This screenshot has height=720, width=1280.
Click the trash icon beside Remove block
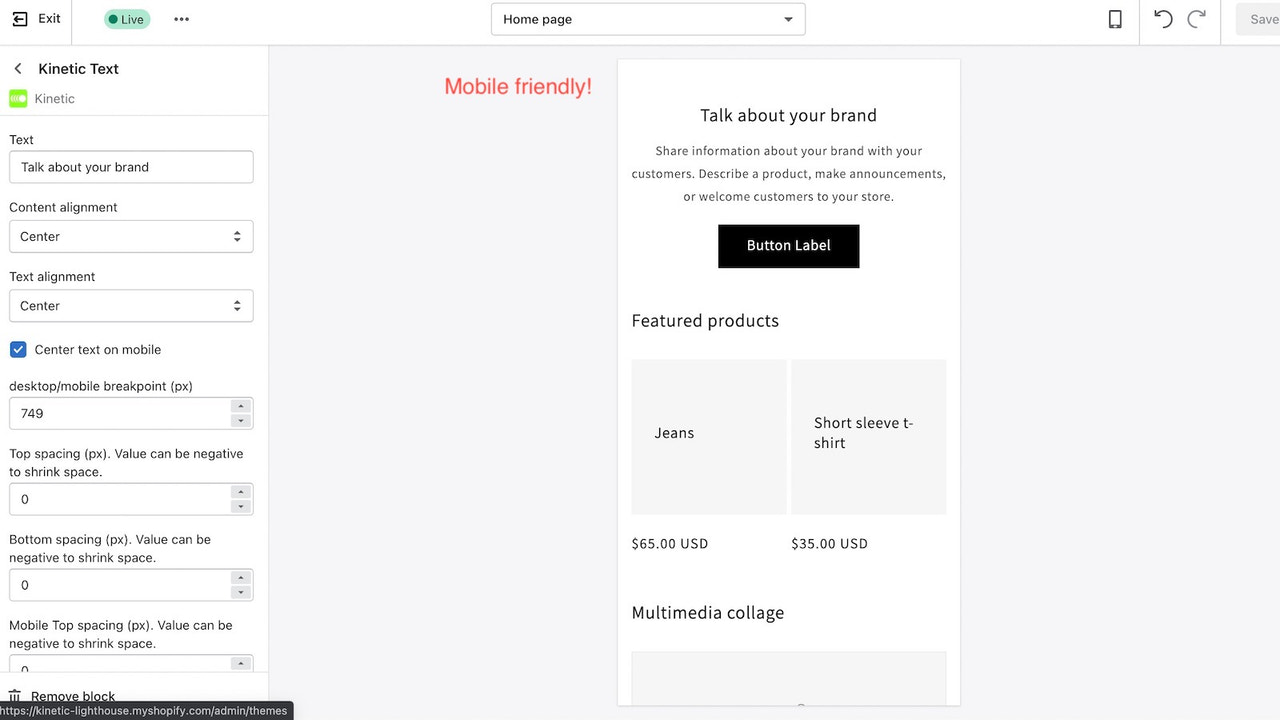(14, 695)
